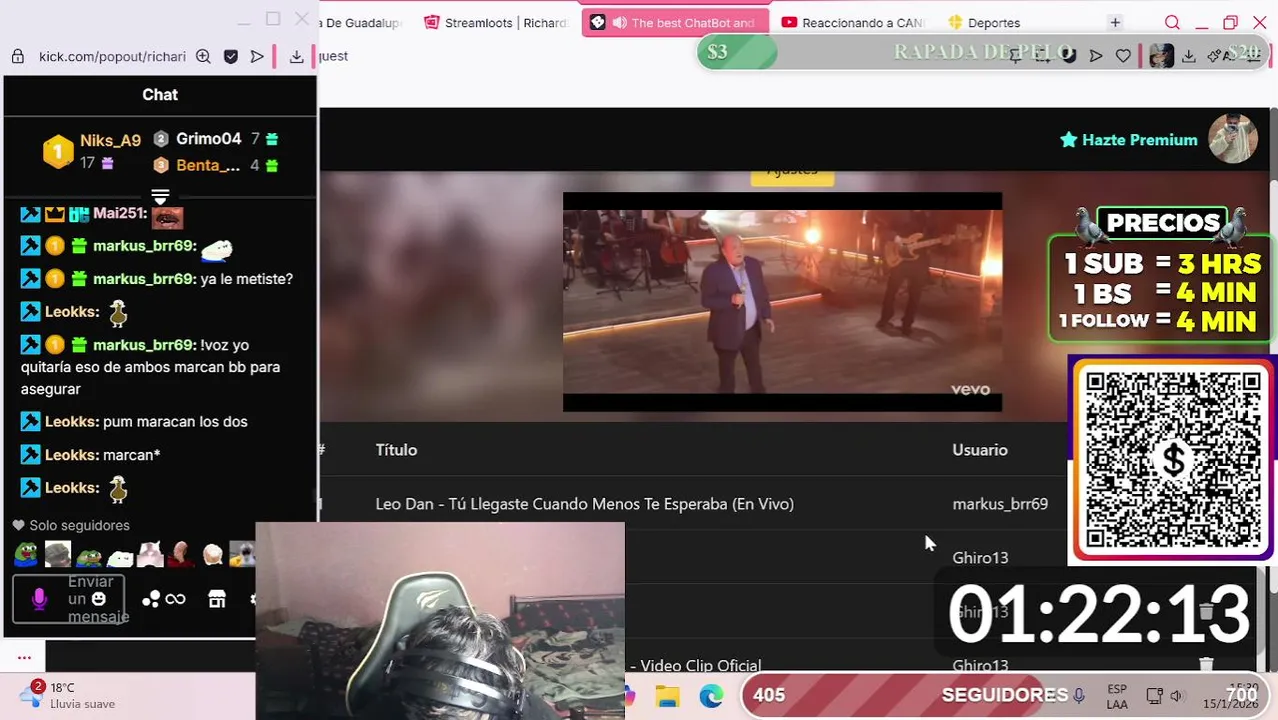Screen dimensions: 1278x720
Task: Click the star icon of Hazte Premium
Action: (1069, 140)
